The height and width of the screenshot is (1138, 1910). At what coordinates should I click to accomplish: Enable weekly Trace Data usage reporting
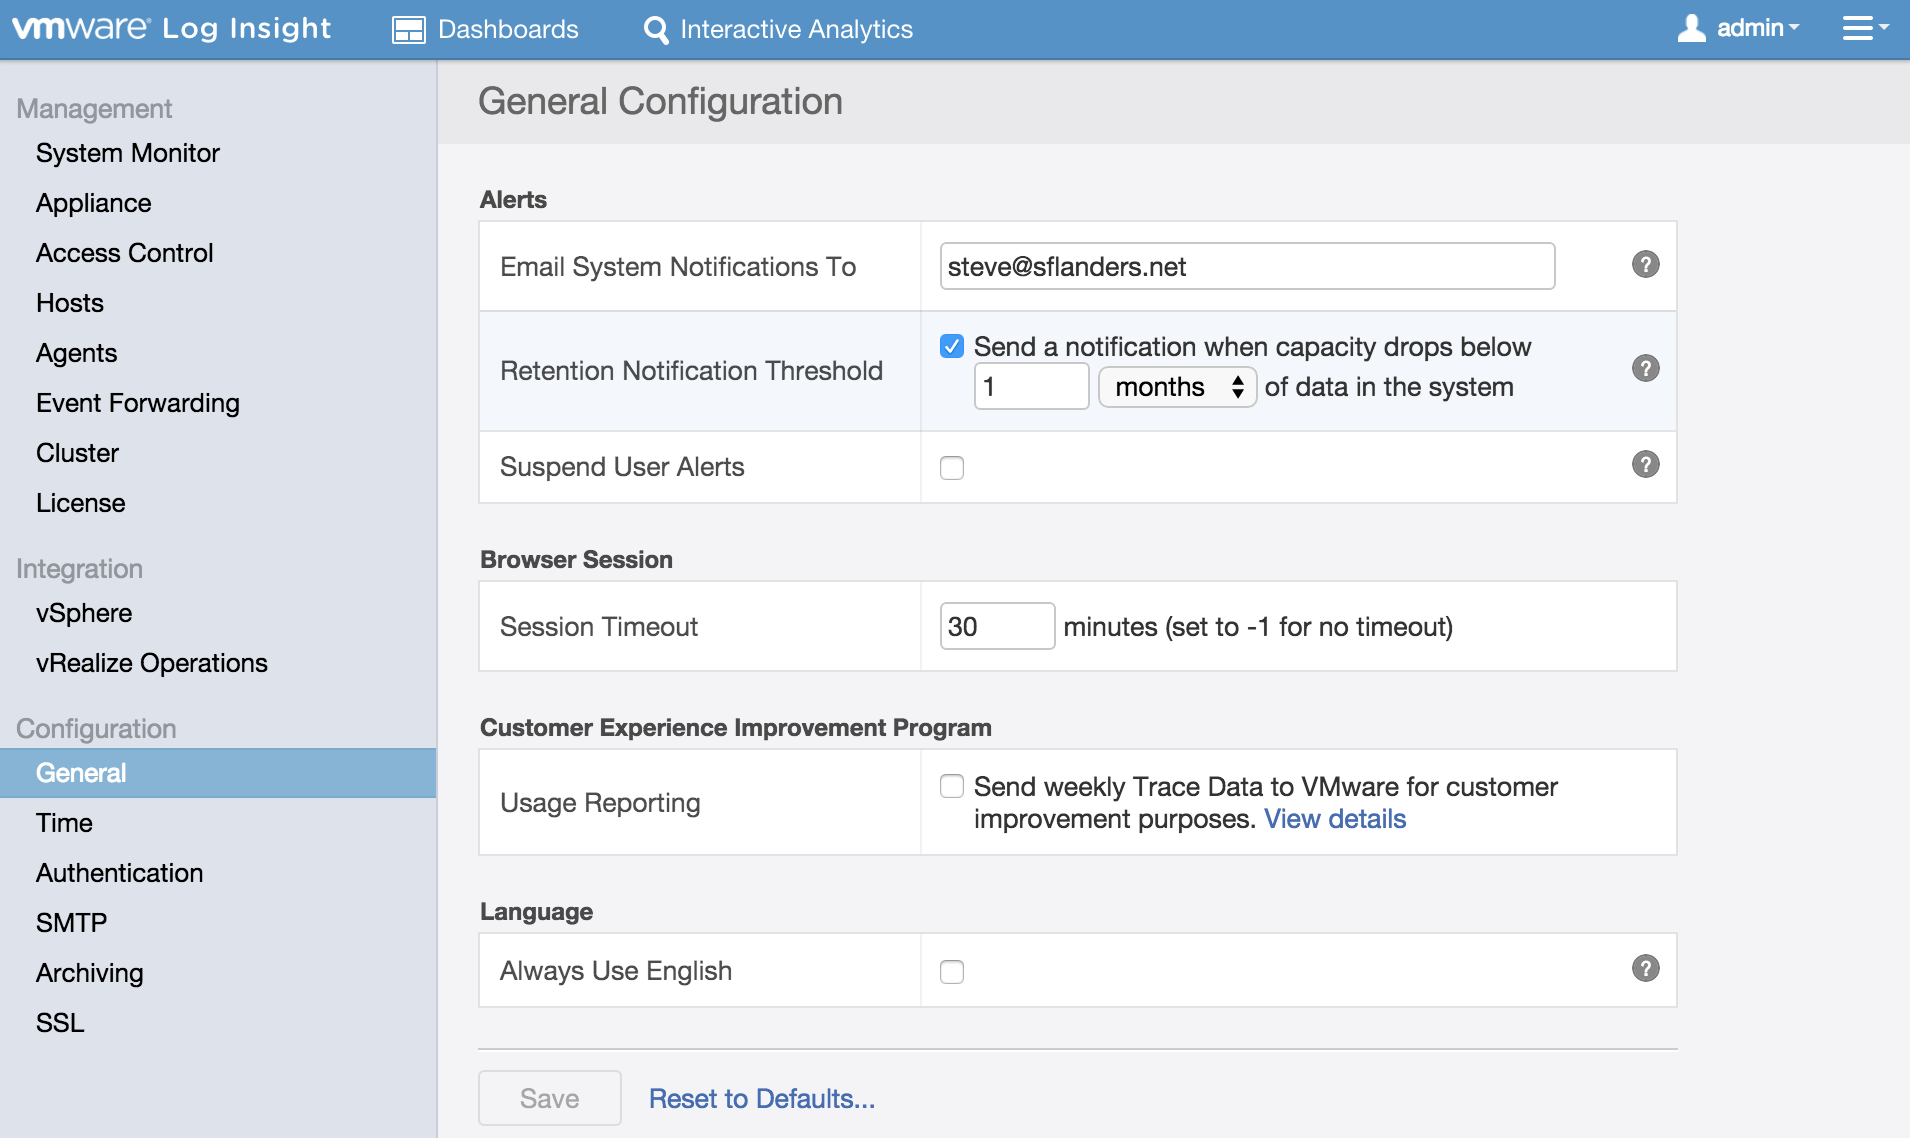[x=952, y=787]
